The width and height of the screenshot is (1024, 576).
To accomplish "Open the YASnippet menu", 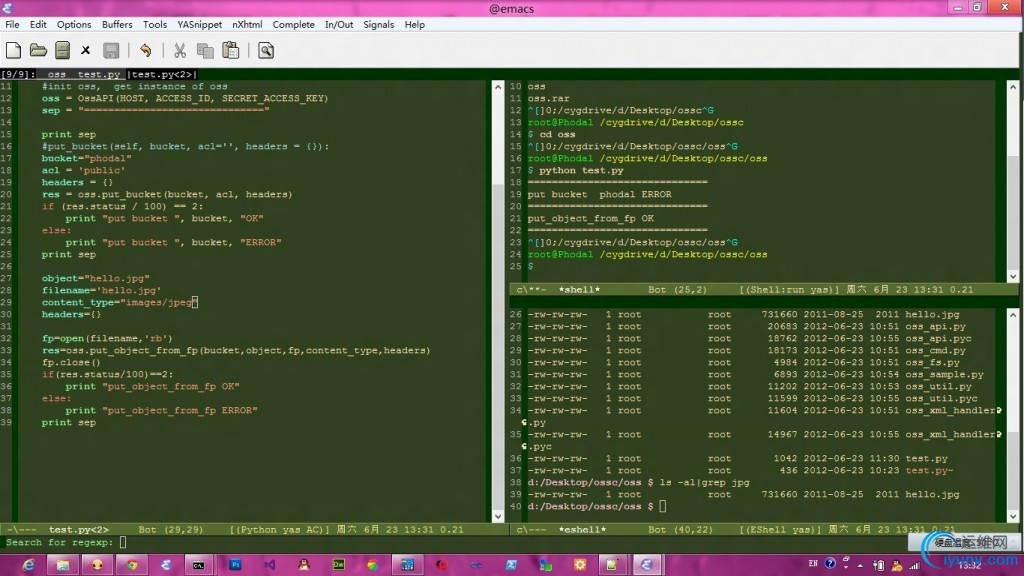I will point(199,24).
